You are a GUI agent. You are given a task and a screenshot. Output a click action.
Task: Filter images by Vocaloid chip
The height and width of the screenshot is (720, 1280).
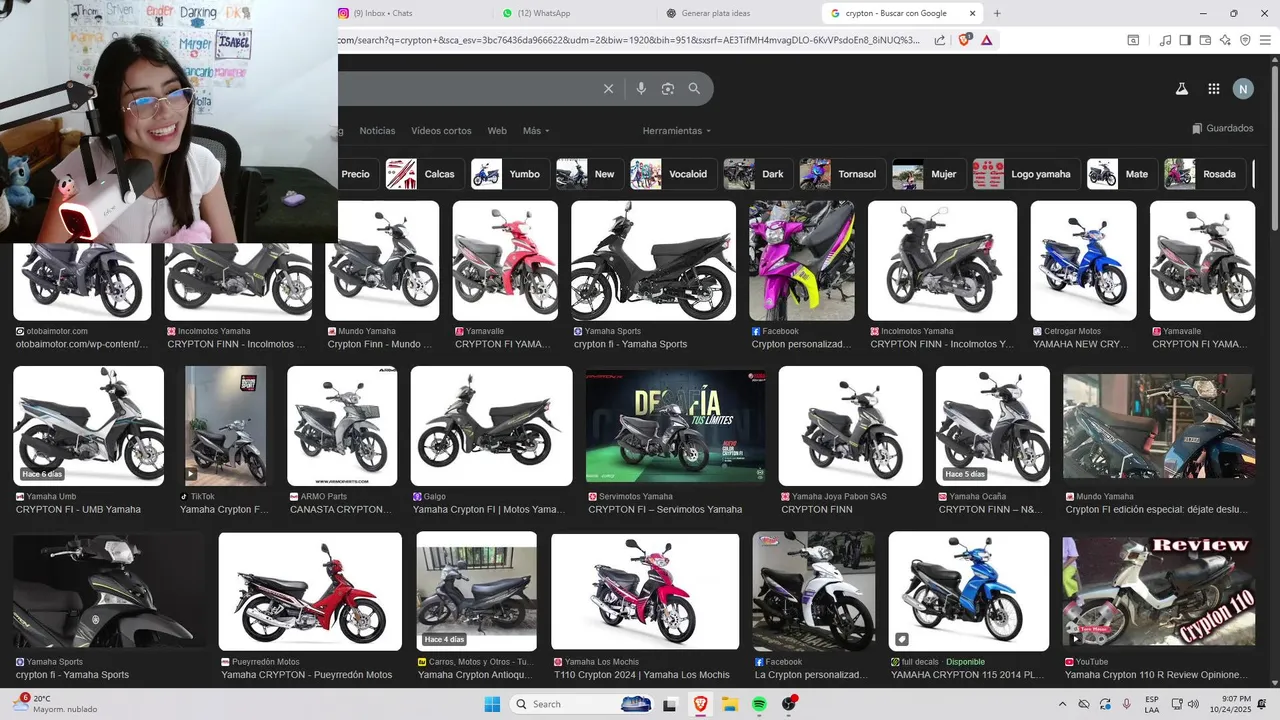click(672, 174)
